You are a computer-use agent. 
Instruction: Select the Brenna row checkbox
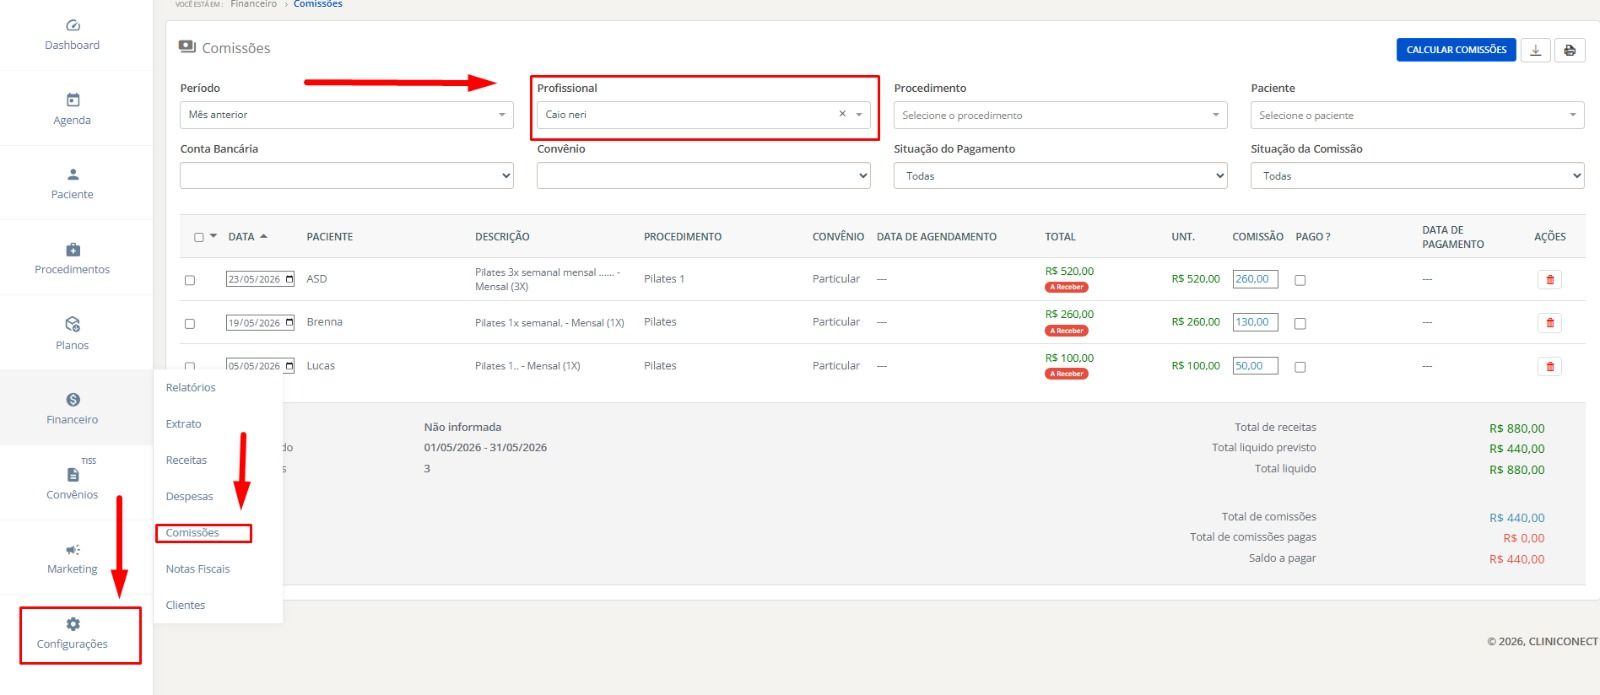tap(190, 324)
